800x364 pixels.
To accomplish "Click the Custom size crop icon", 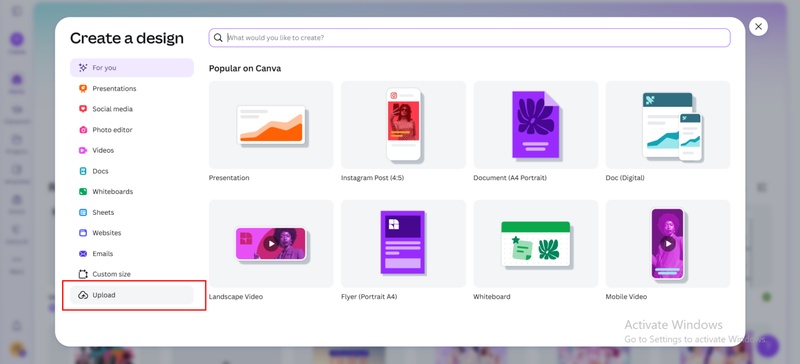I will point(83,274).
